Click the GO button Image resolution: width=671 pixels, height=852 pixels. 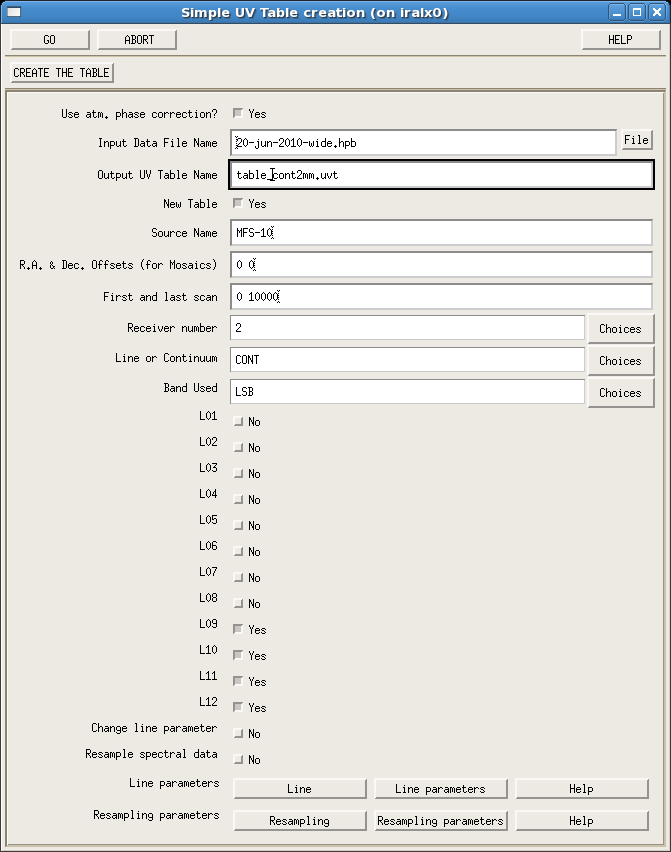(49, 40)
